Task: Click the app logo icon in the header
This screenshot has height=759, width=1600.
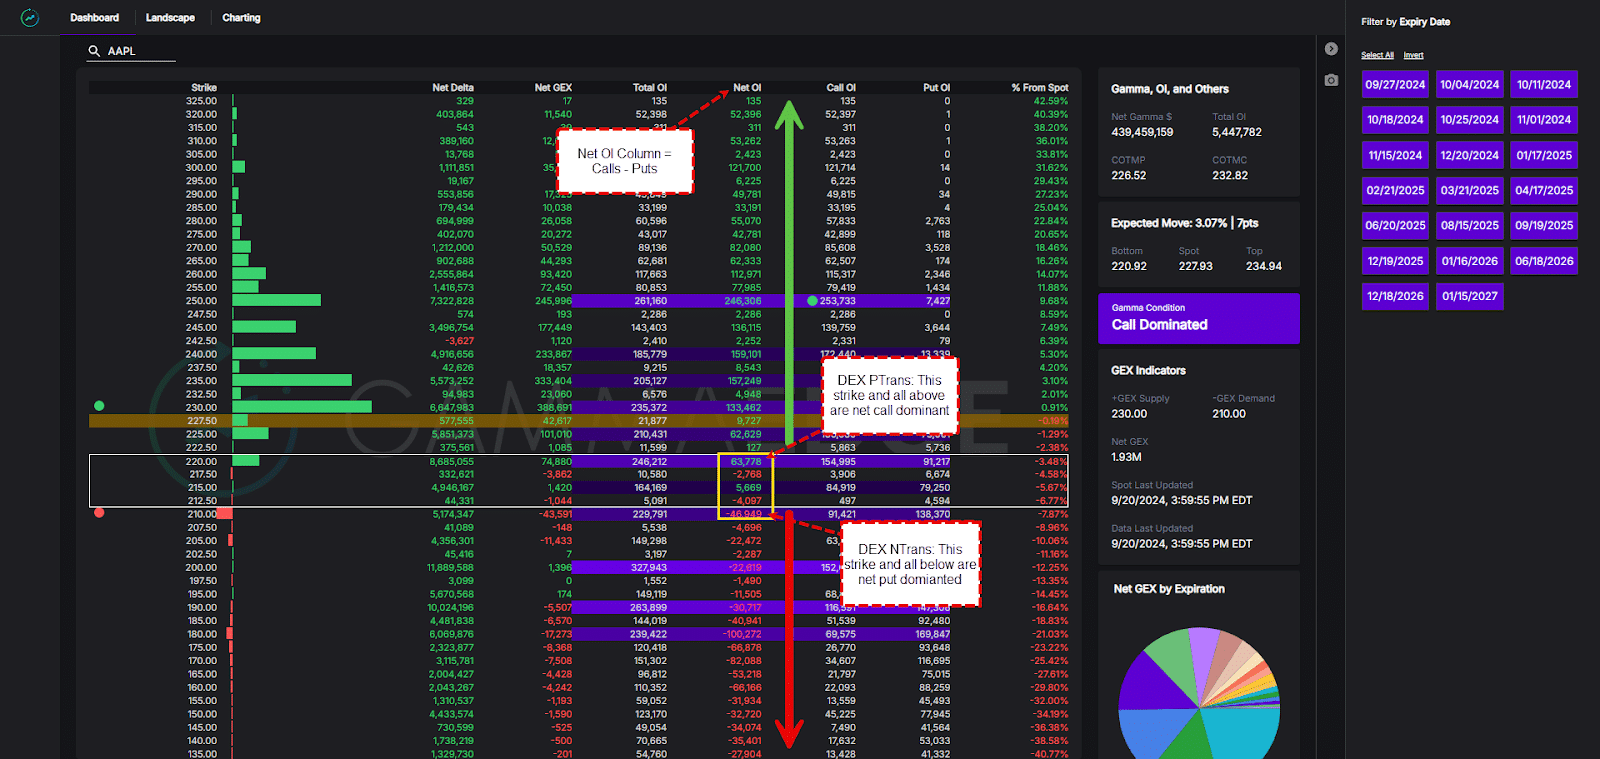Action: (x=30, y=18)
